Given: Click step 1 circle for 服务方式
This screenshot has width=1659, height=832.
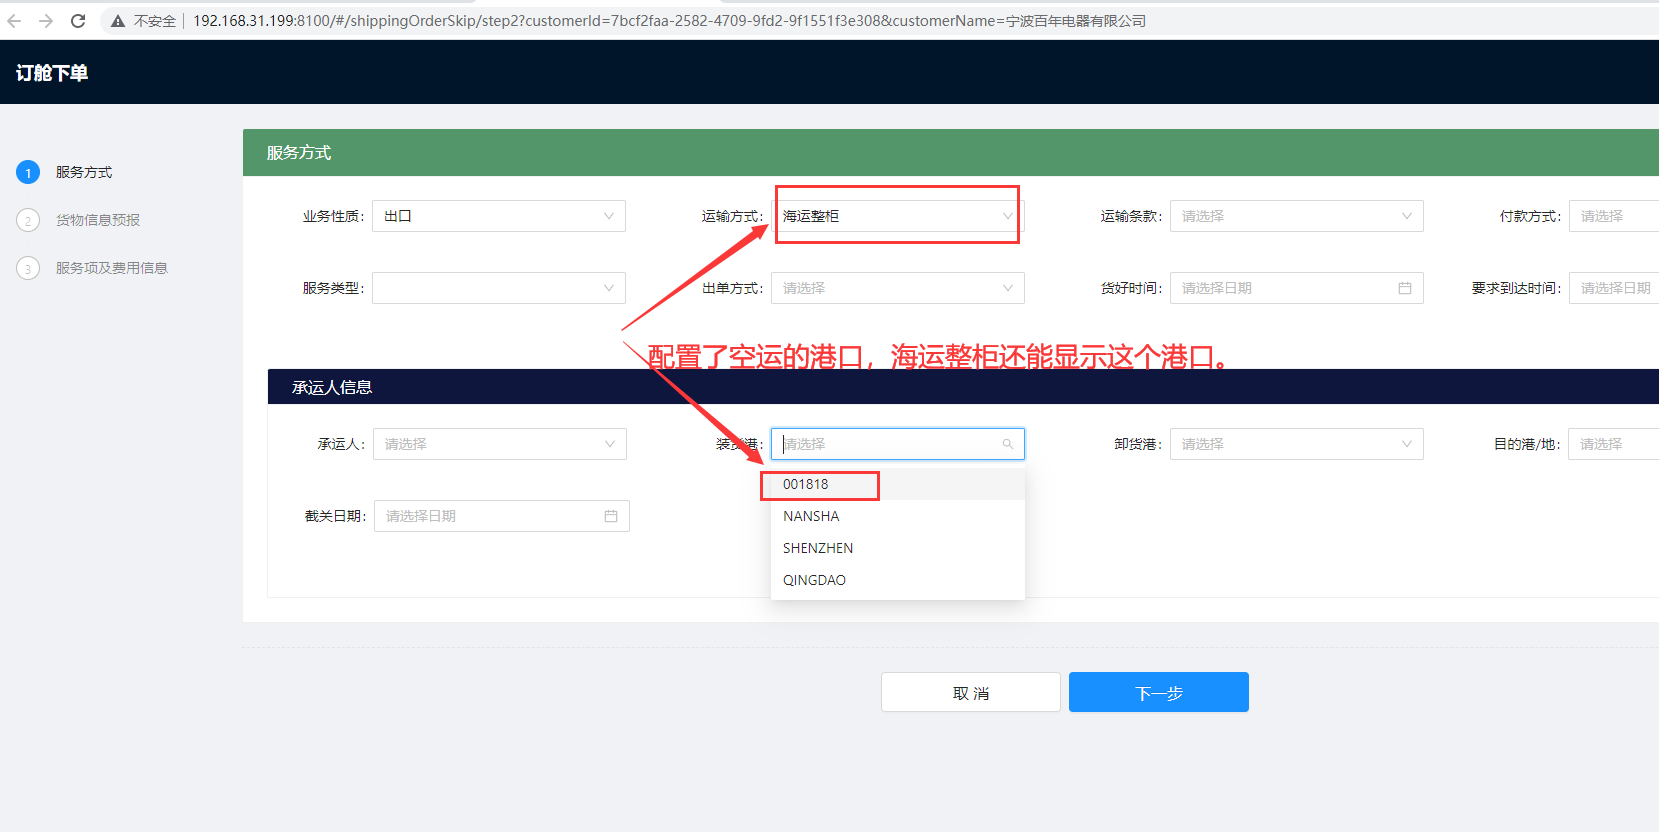Looking at the screenshot, I should pos(28,173).
